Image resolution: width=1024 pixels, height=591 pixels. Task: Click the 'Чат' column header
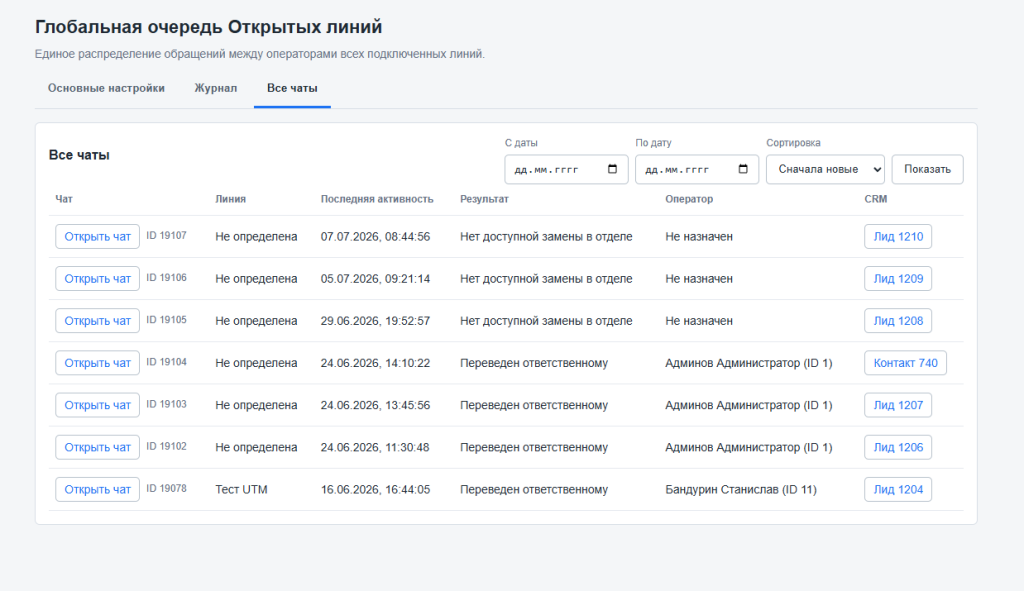coord(64,199)
